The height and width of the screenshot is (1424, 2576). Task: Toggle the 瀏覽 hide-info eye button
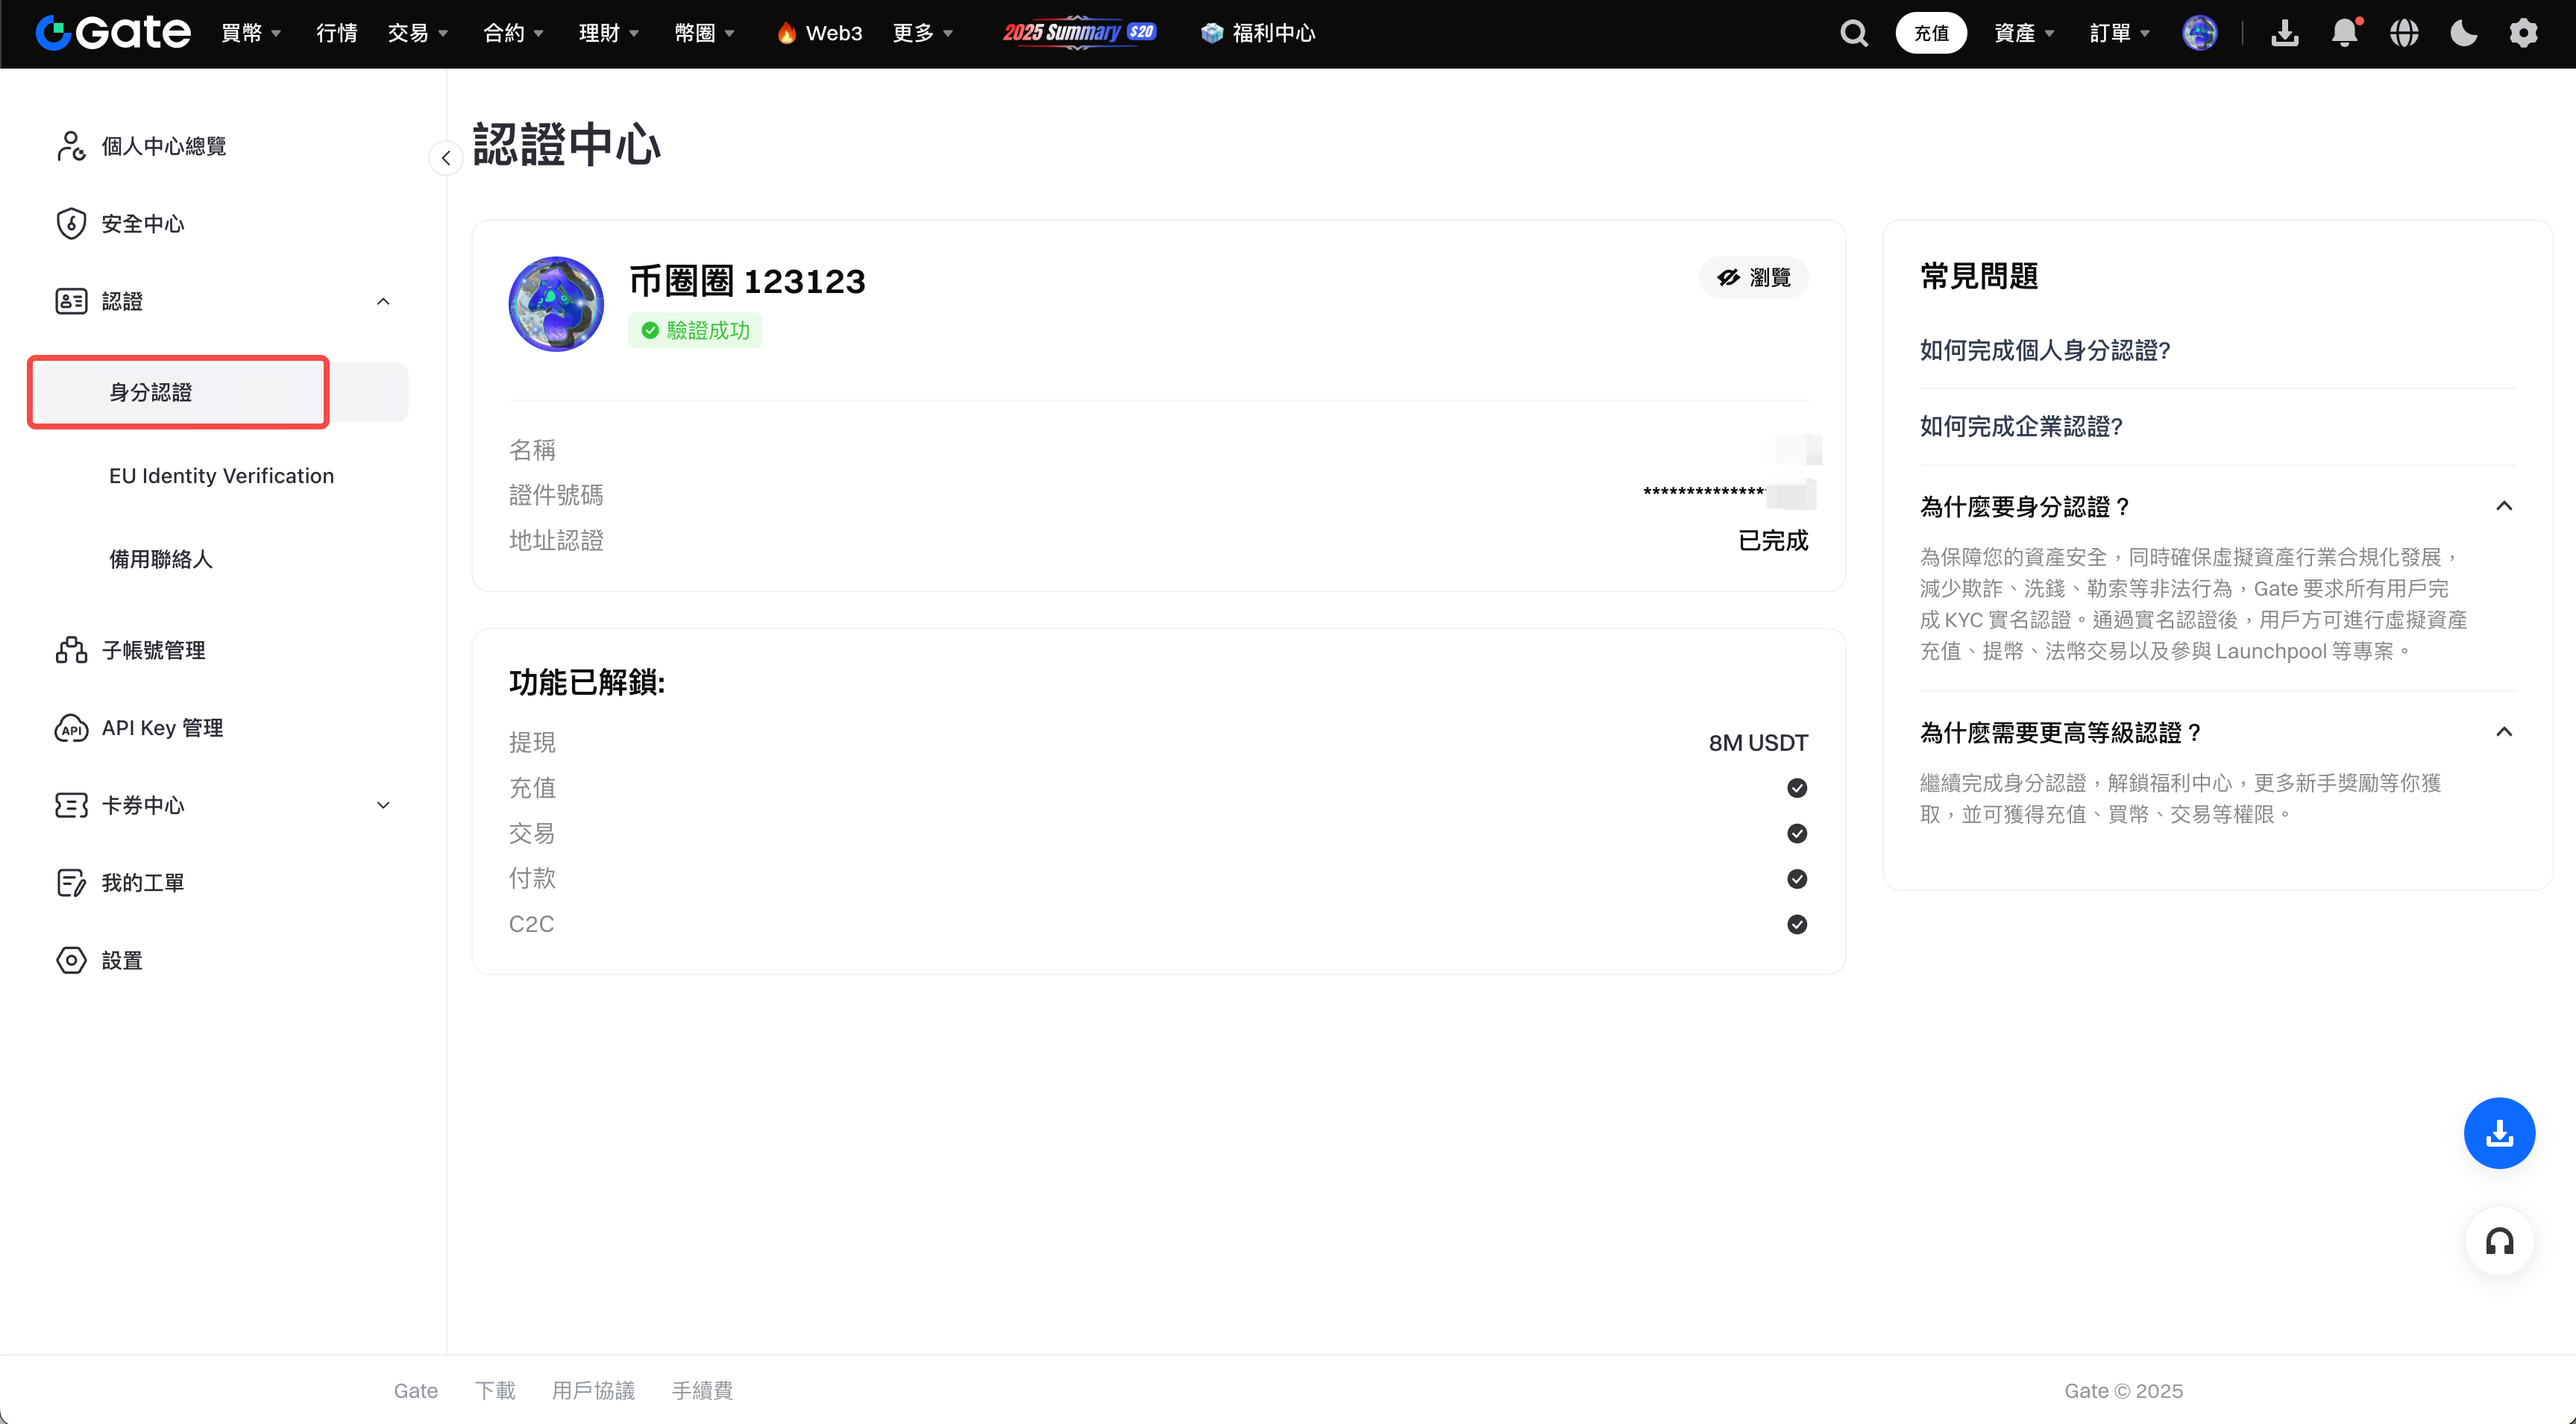(x=1754, y=277)
